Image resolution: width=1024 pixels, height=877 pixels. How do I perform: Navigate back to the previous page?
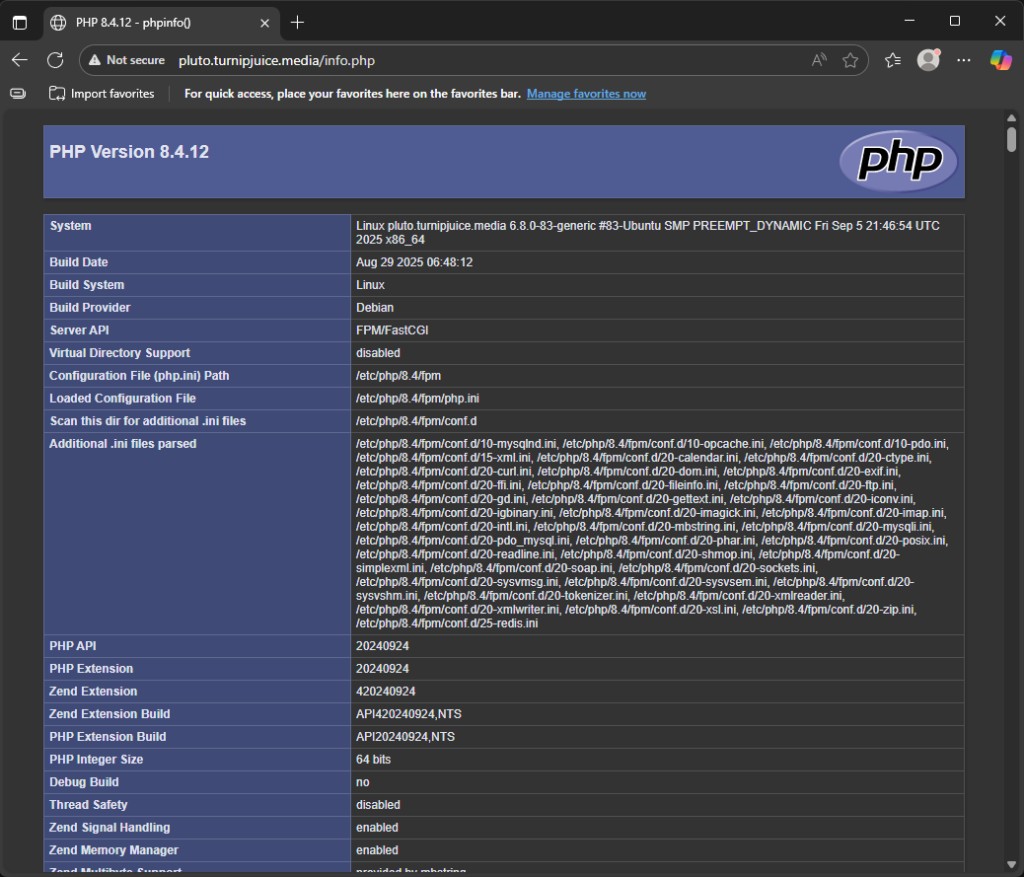click(x=20, y=60)
